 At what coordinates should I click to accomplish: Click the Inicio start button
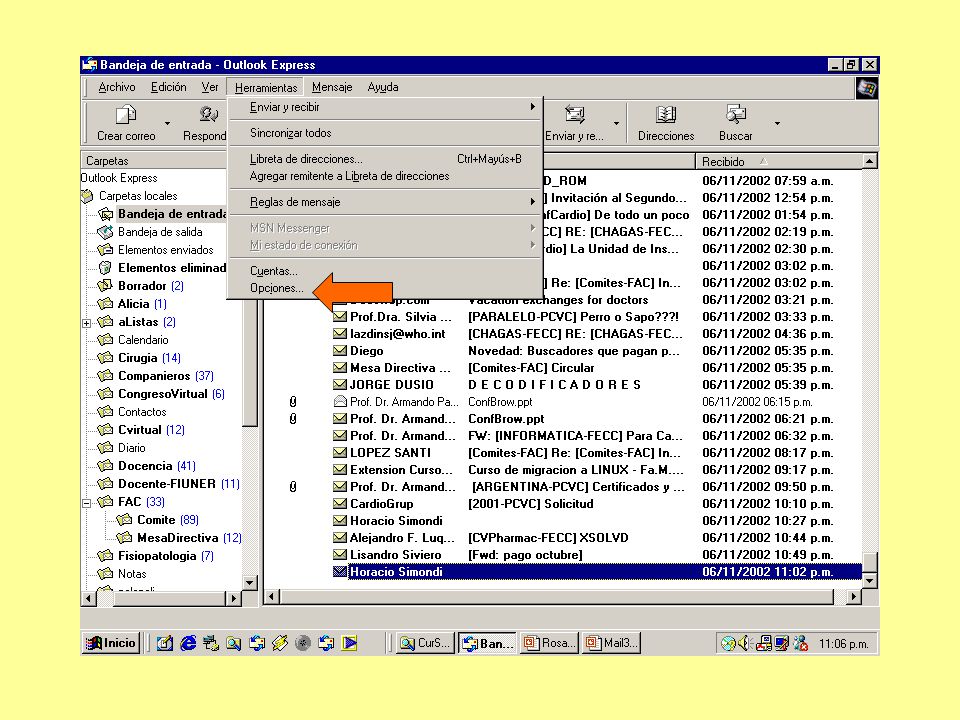(x=111, y=643)
